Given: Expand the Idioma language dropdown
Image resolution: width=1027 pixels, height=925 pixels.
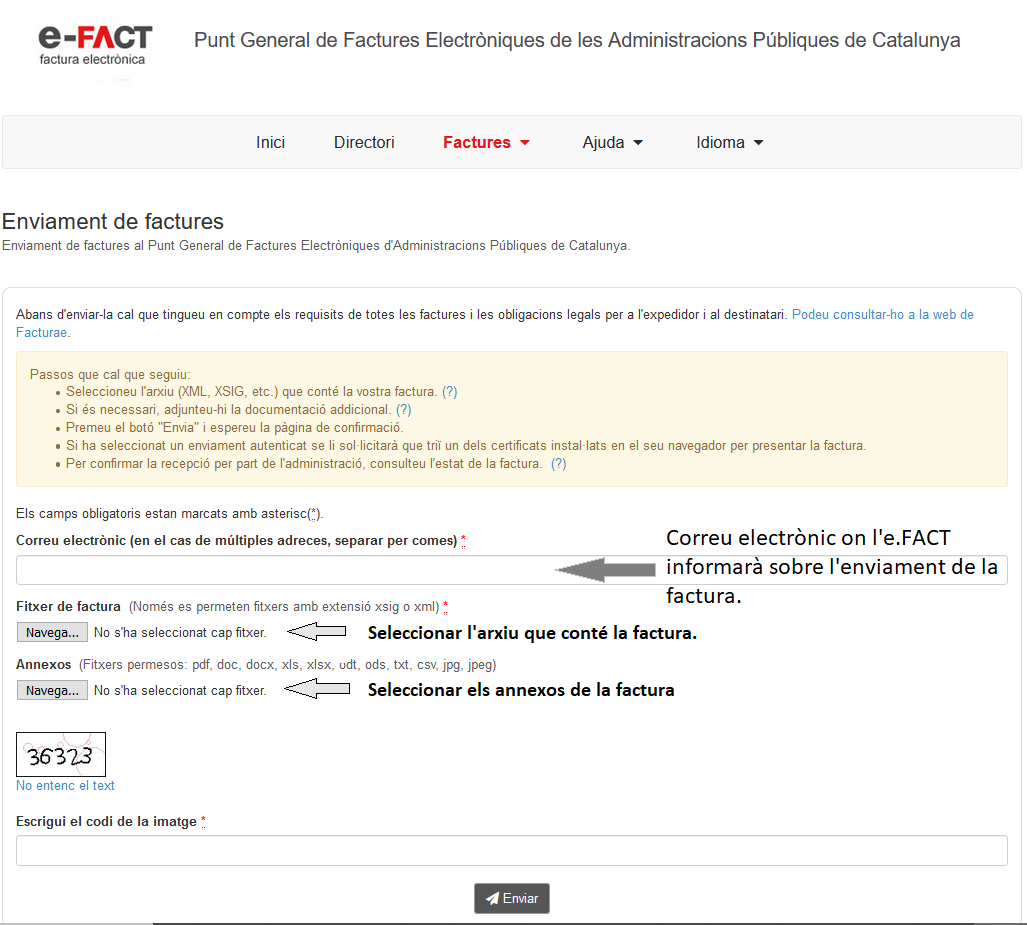Looking at the screenshot, I should [729, 143].
